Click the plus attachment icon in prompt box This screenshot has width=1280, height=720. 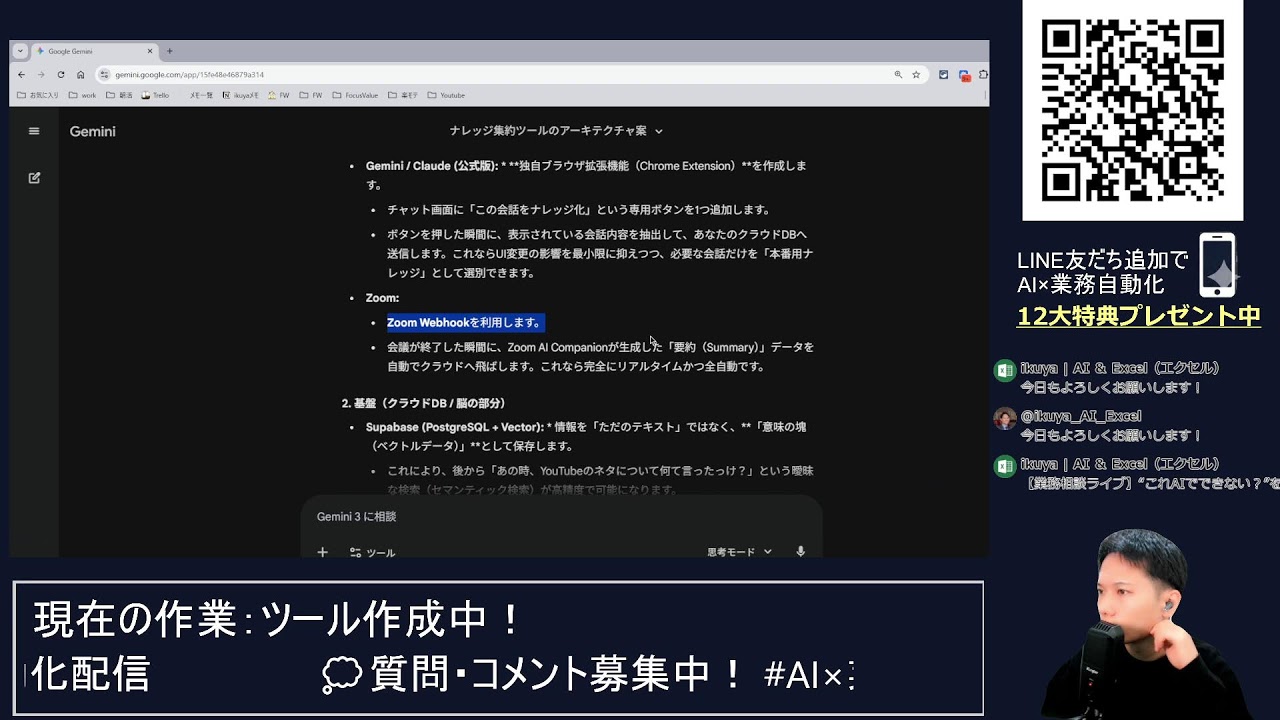click(x=322, y=552)
